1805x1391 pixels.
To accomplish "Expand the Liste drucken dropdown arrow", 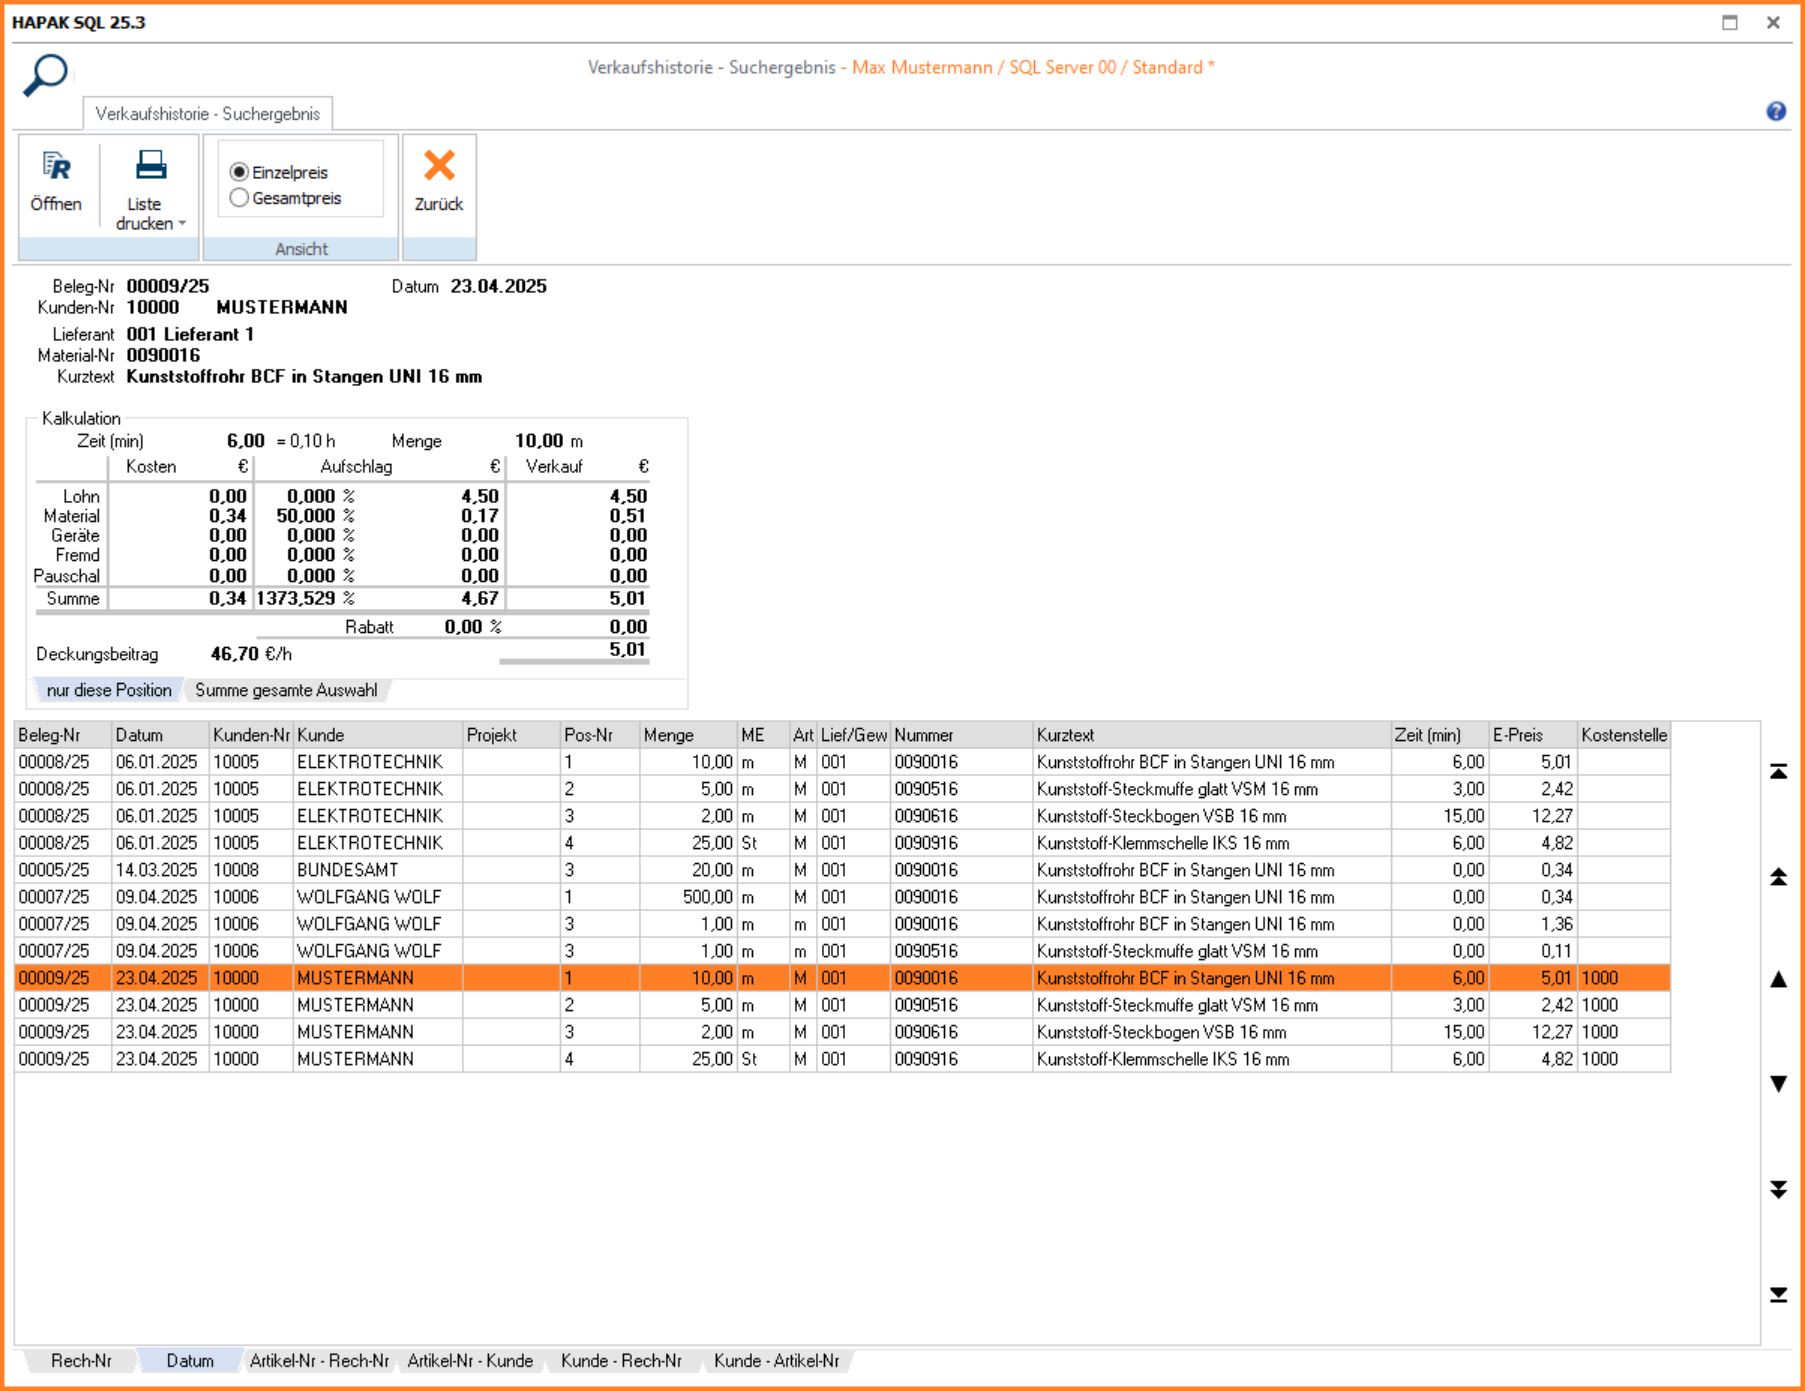I will [182, 224].
